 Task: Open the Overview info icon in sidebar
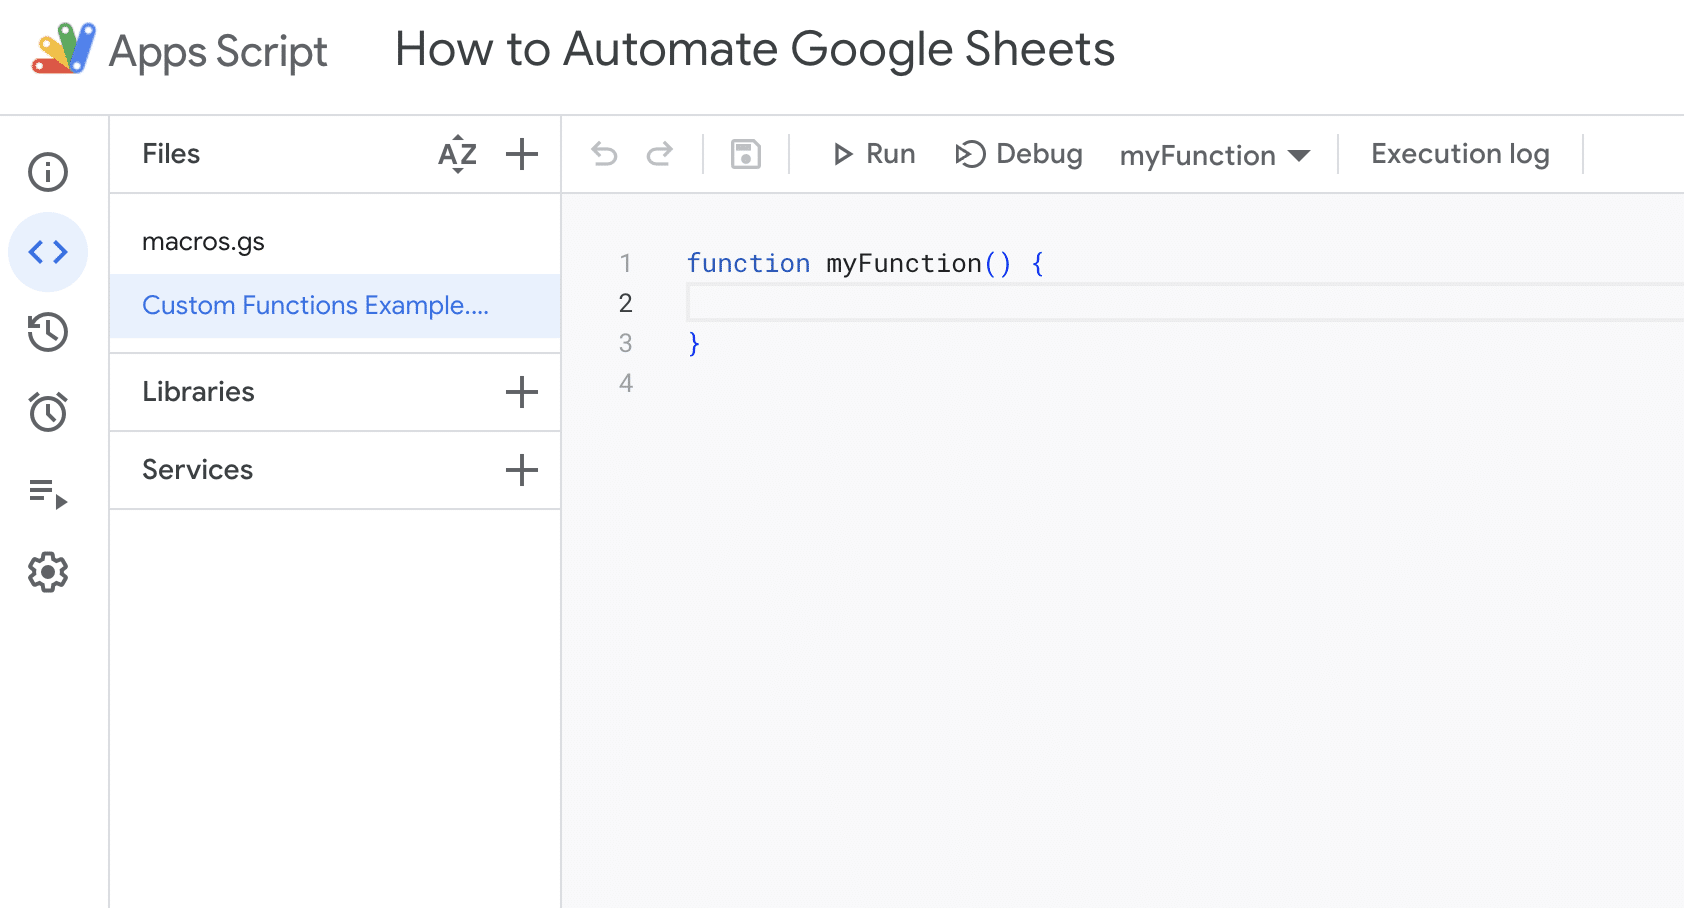point(48,172)
